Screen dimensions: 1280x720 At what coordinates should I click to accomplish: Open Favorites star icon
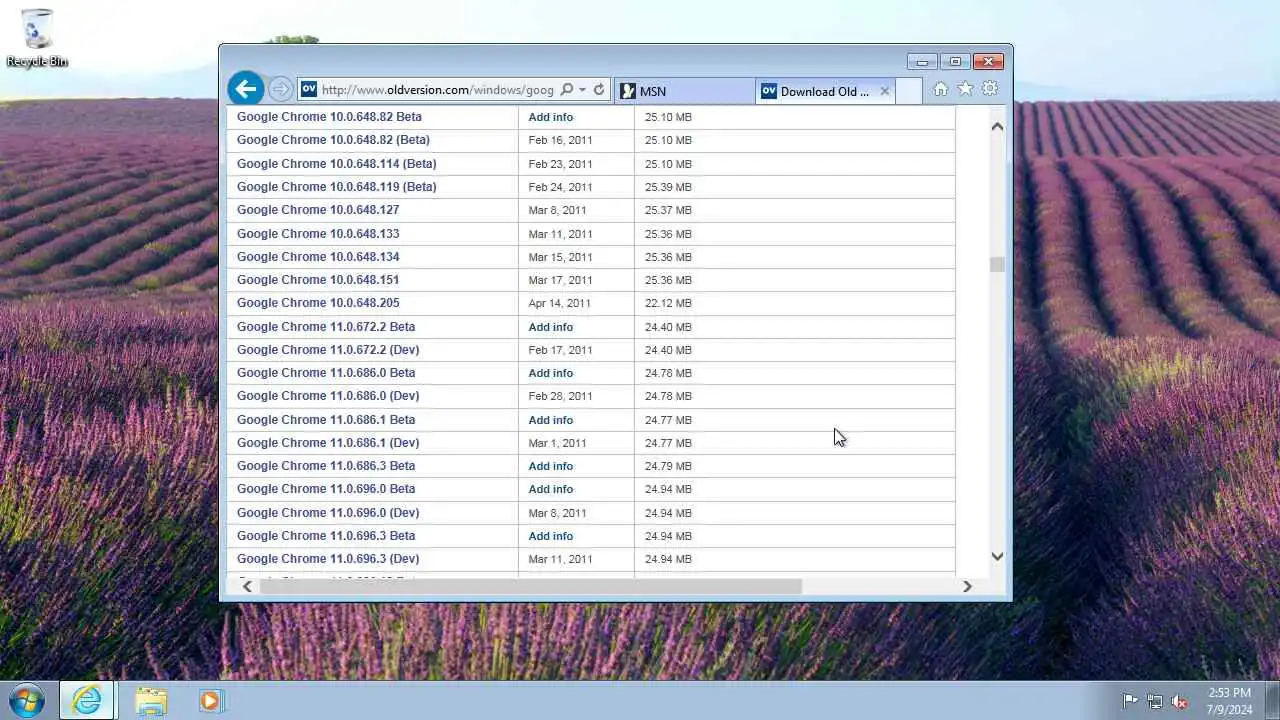point(965,89)
